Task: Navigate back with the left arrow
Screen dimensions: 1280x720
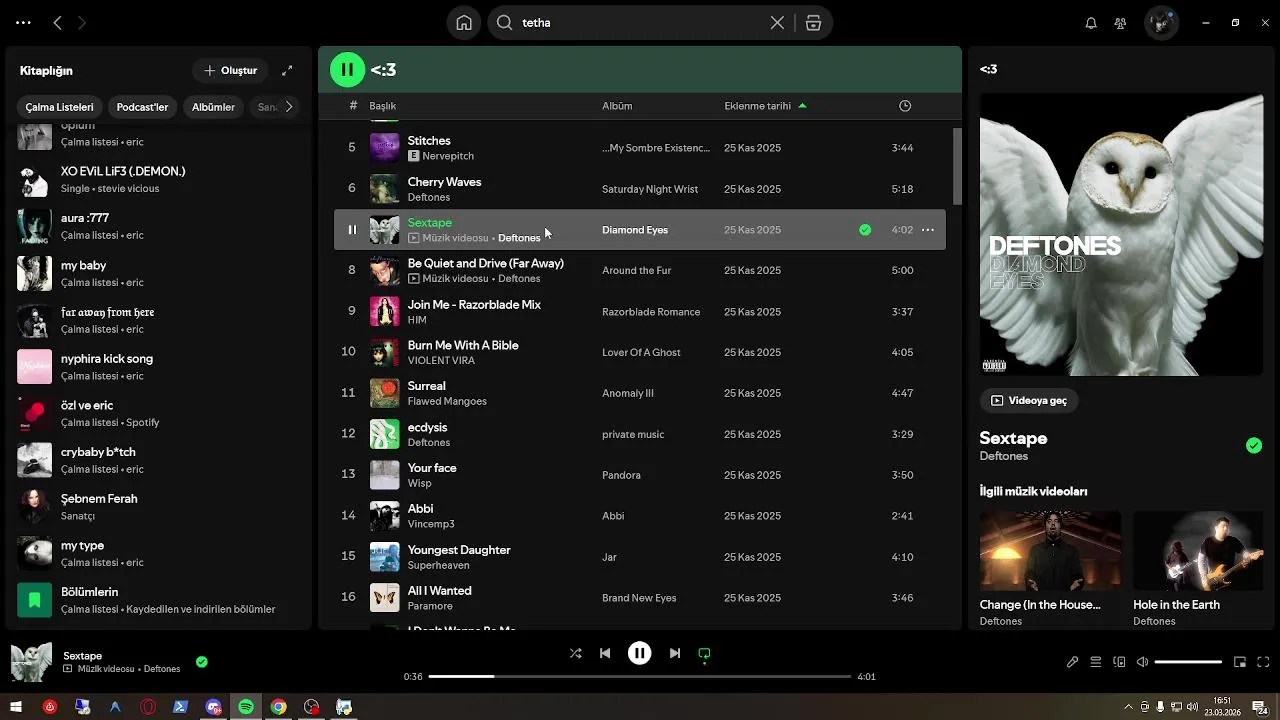Action: pyautogui.click(x=57, y=22)
